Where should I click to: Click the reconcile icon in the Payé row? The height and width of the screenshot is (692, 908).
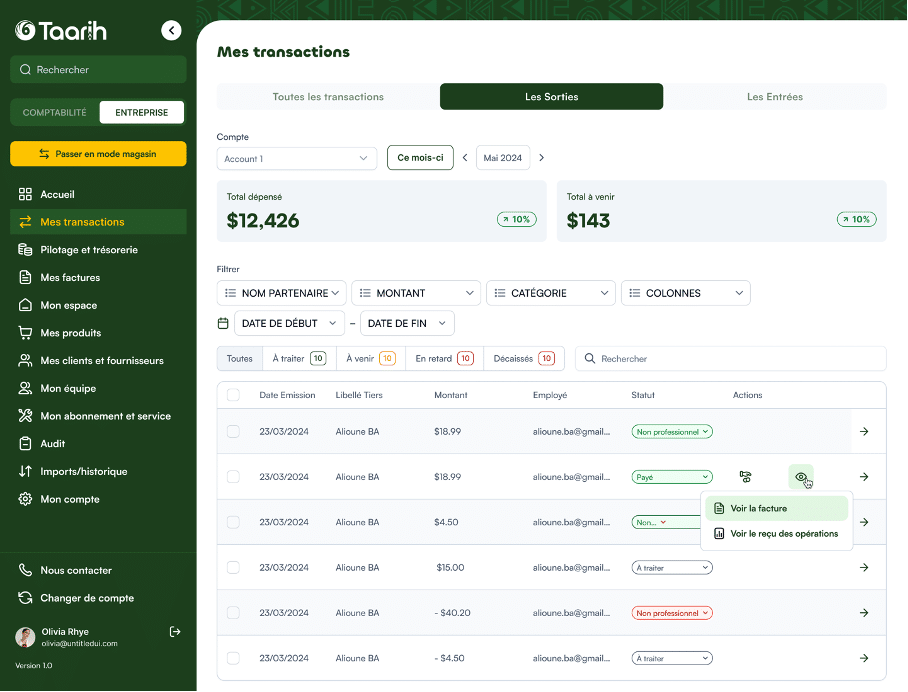pyautogui.click(x=745, y=477)
